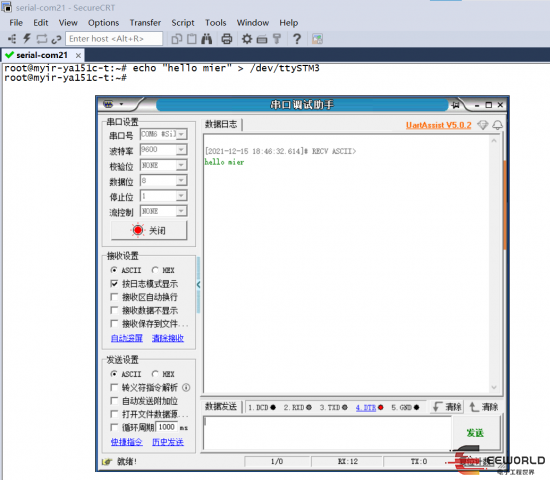Open the Tools menu

pyautogui.click(x=216, y=23)
